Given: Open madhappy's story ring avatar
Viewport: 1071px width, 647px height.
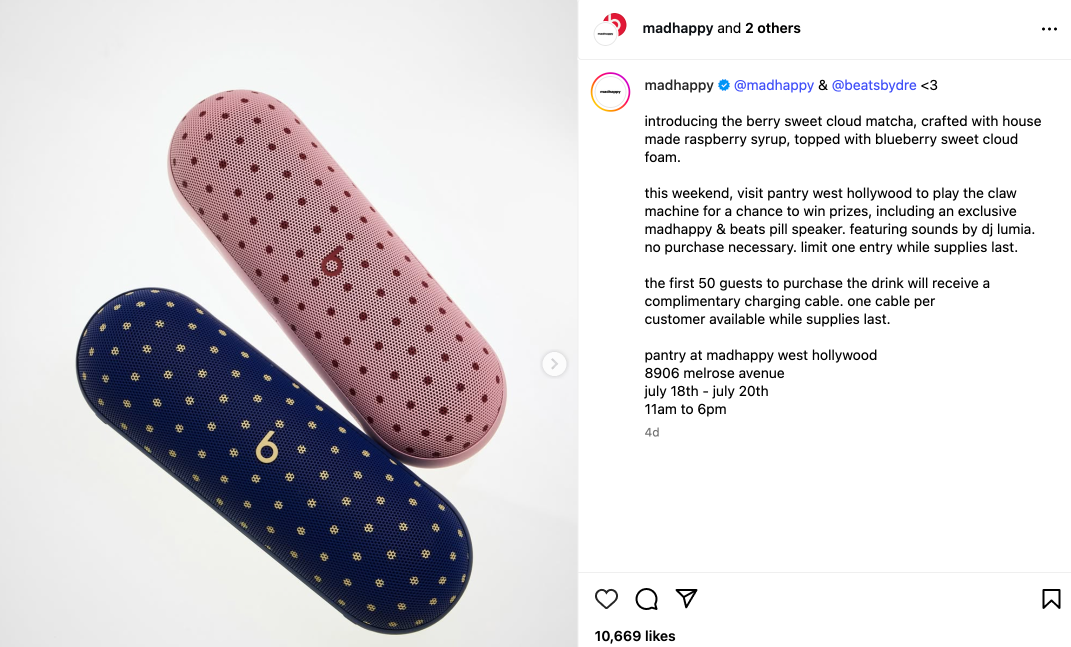Looking at the screenshot, I should point(610,92).
